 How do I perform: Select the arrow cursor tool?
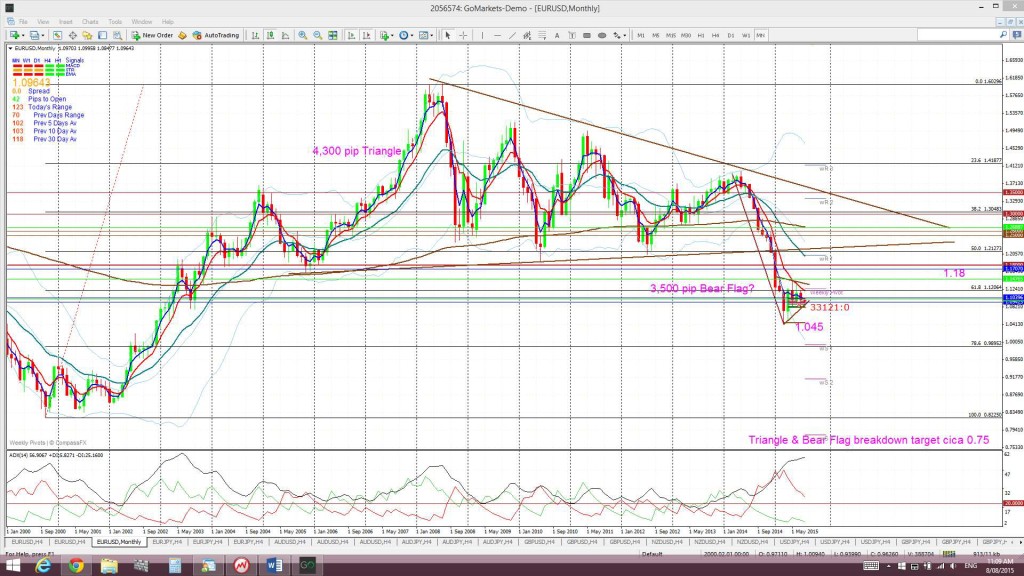(448, 35)
